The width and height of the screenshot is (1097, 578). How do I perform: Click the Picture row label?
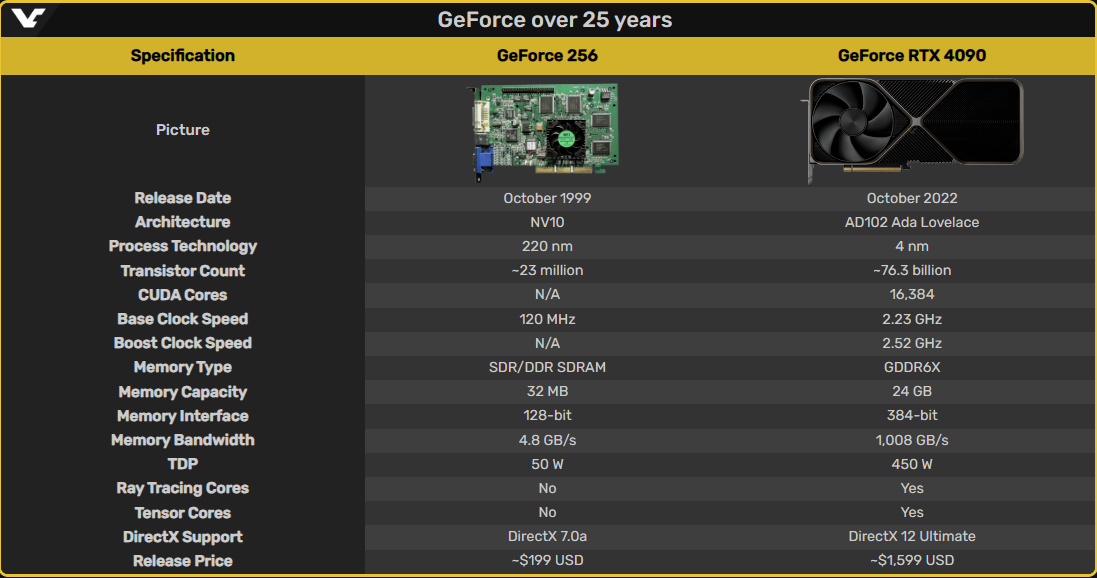coord(183,129)
